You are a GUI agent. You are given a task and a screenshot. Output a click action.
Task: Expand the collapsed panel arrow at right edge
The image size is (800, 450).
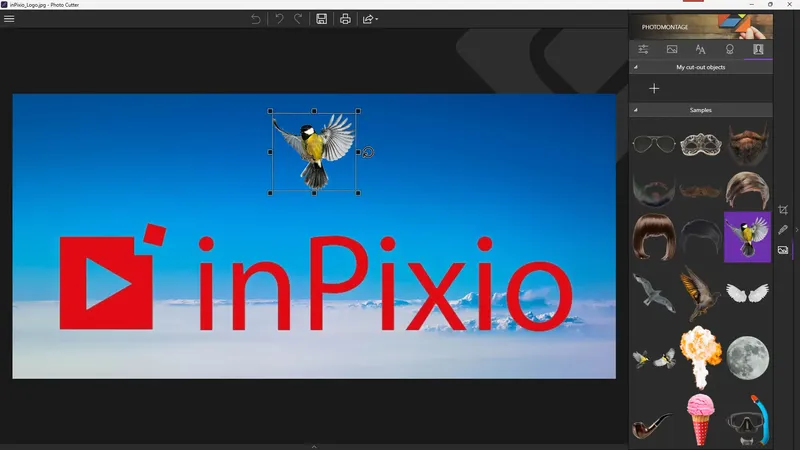pyautogui.click(x=796, y=230)
